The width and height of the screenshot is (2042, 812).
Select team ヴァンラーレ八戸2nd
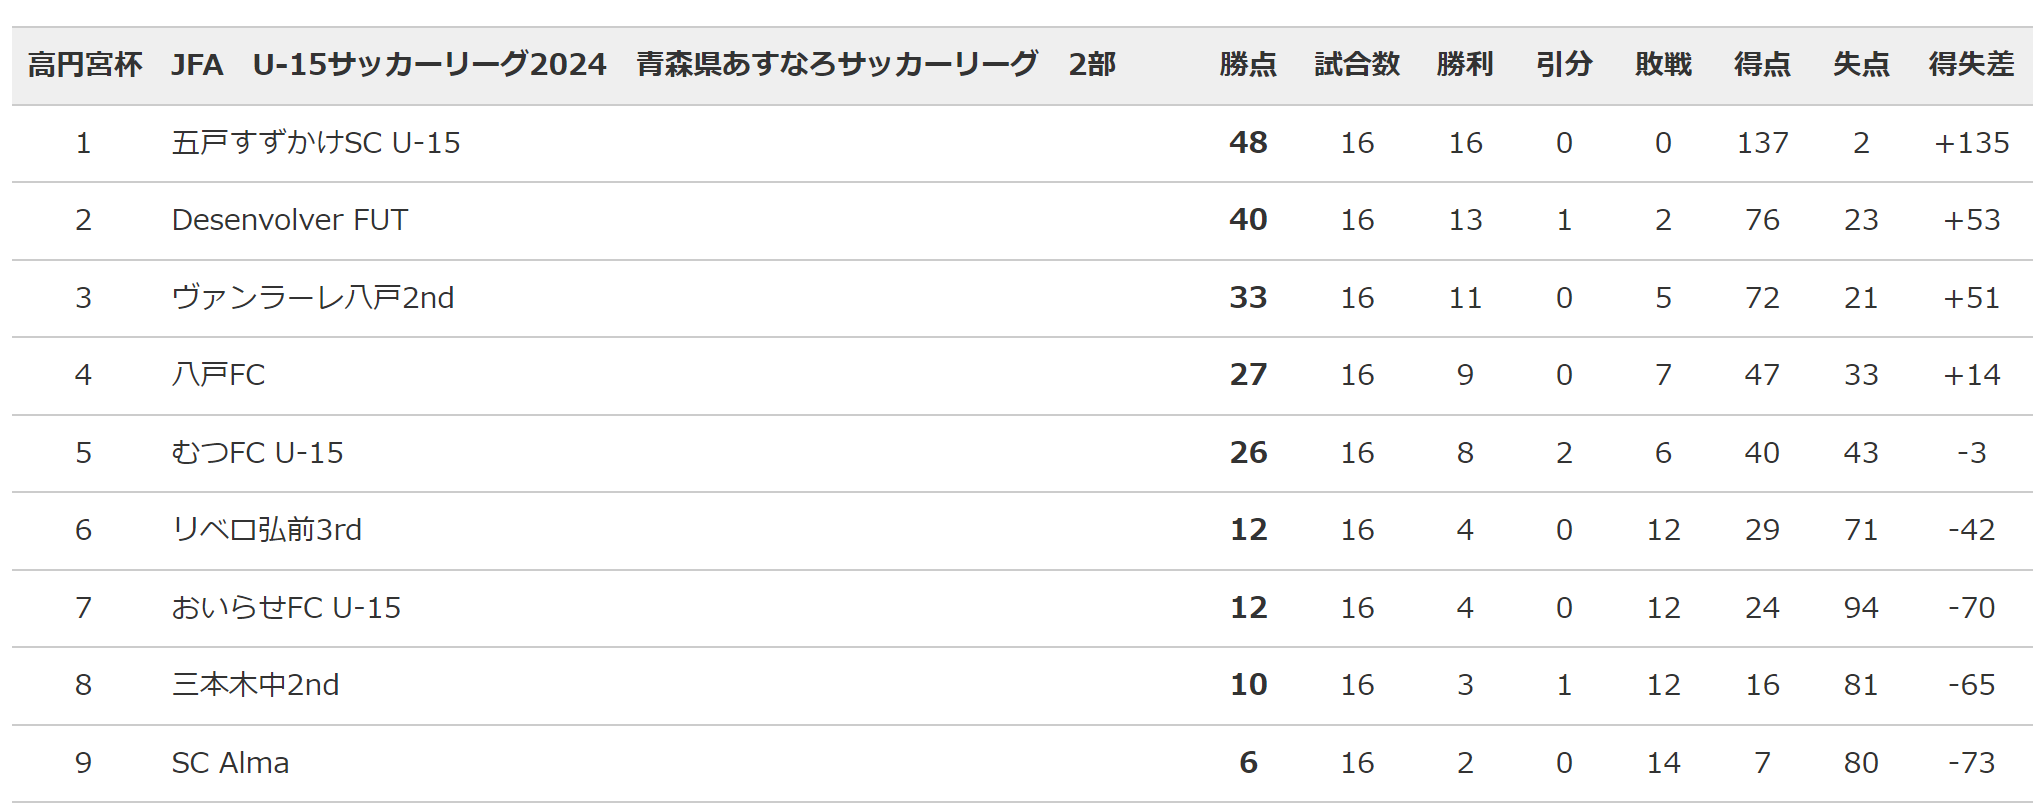(x=313, y=298)
